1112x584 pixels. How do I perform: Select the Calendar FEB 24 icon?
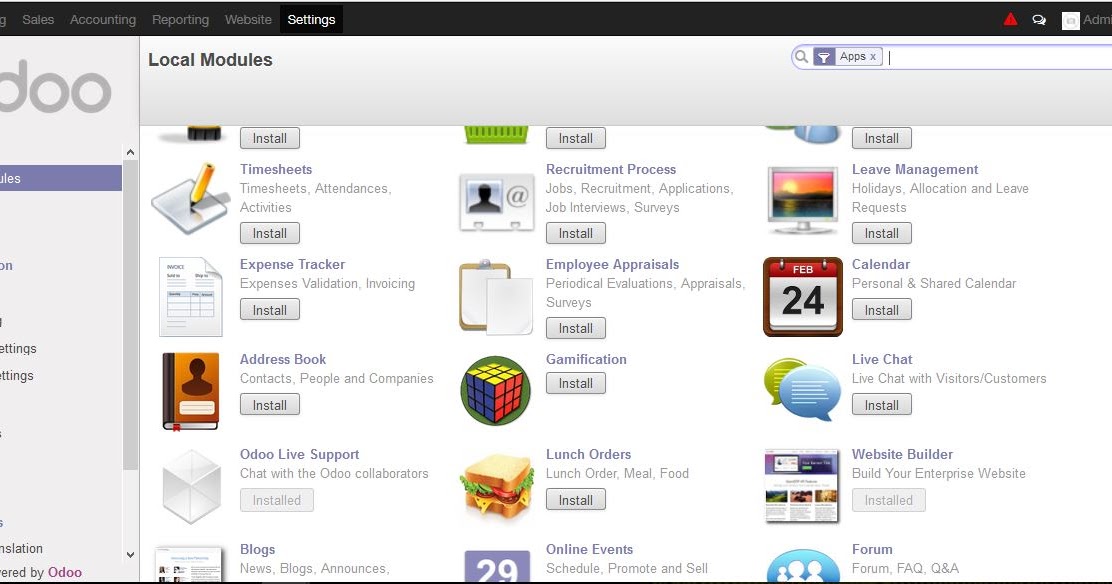(803, 297)
